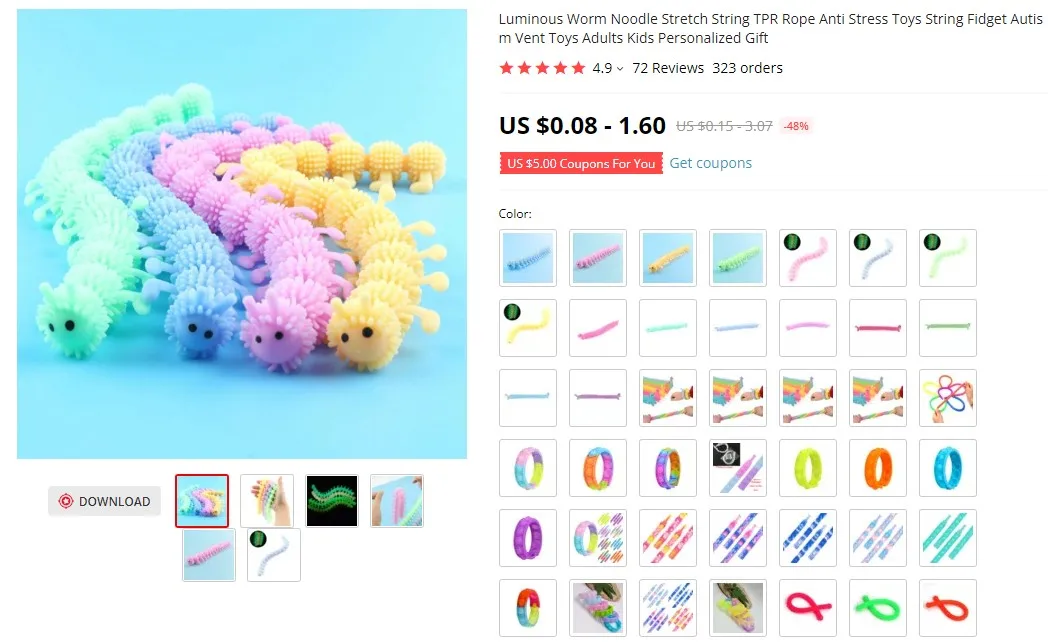Pick the yellow caterpillar color option
This screenshot has height=642, width=1048.
(668, 258)
